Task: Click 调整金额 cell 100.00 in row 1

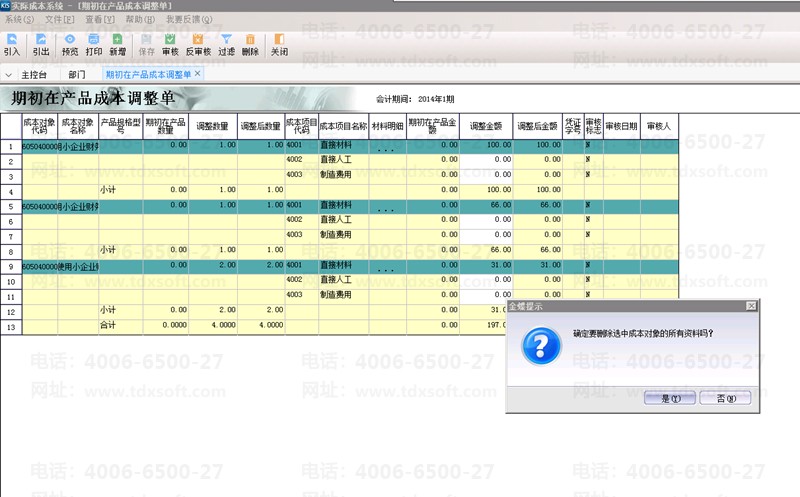Action: (x=486, y=146)
